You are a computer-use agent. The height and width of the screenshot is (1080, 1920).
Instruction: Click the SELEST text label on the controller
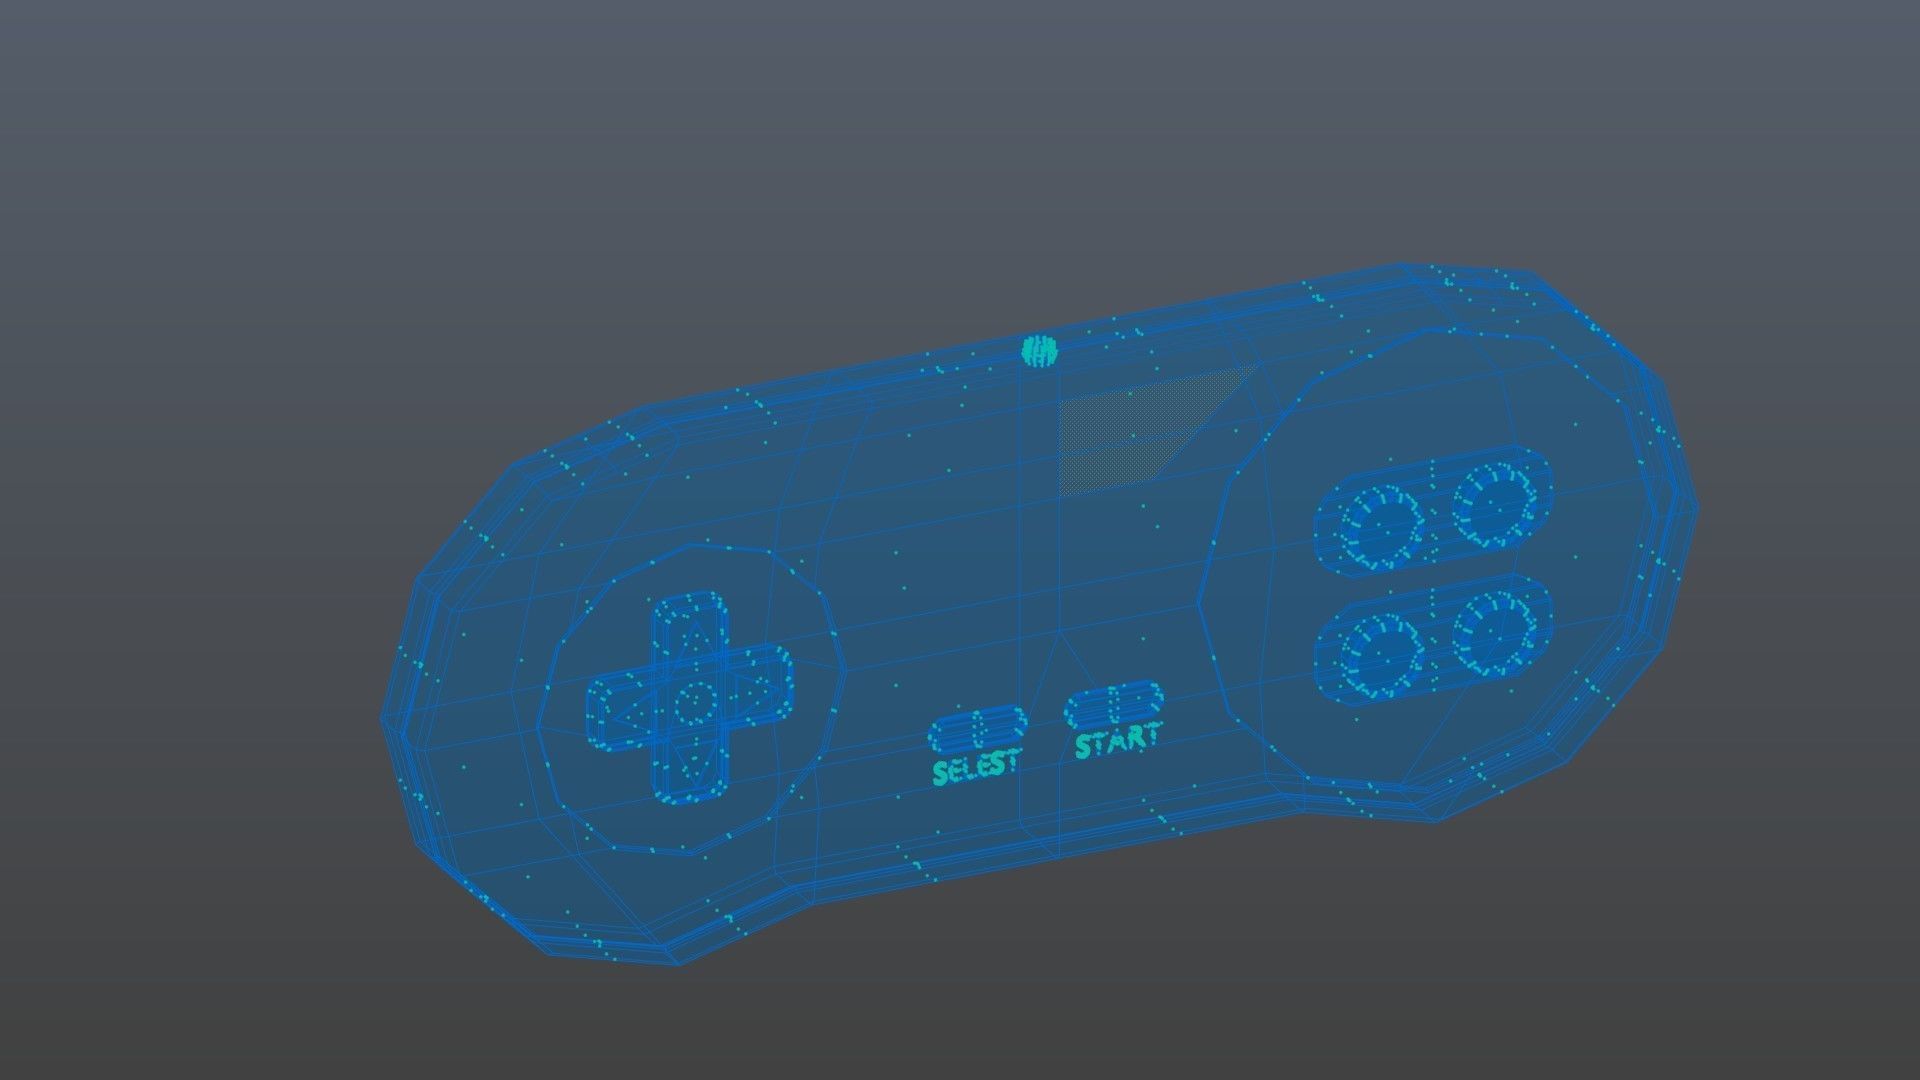point(976,767)
